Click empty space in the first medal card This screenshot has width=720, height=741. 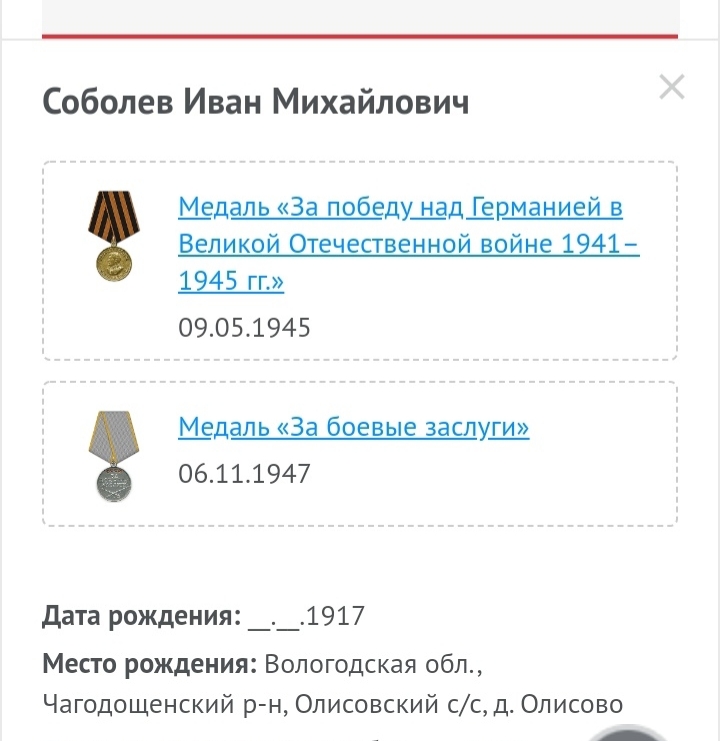(491, 328)
